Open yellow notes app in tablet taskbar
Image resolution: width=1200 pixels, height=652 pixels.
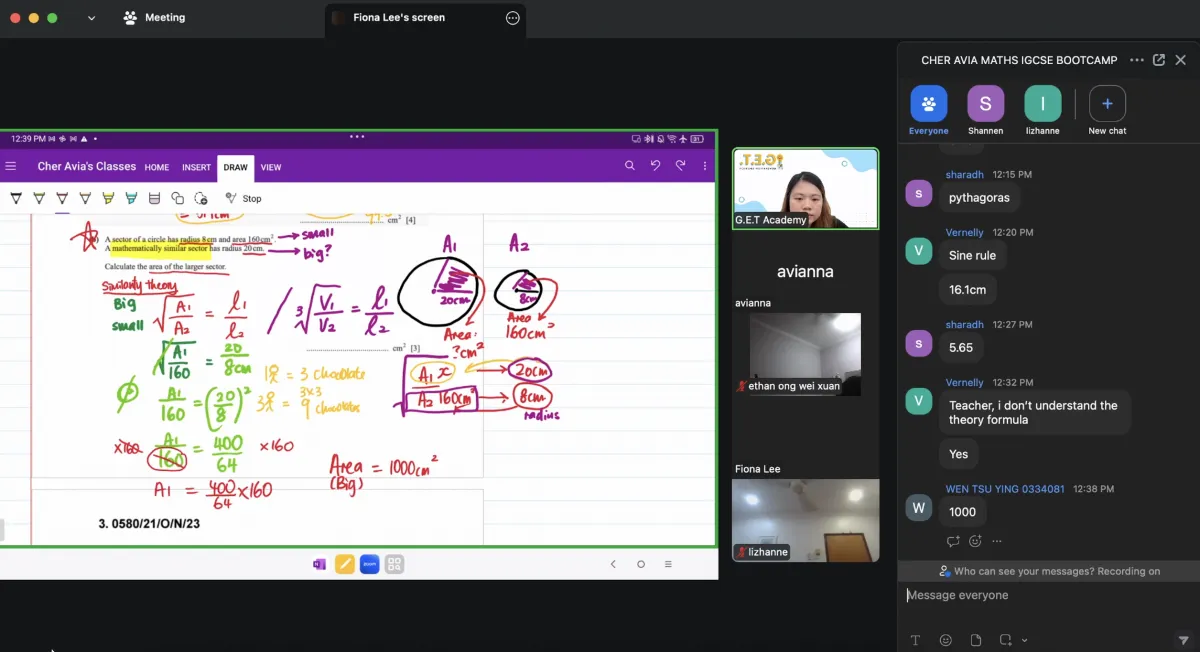345,564
